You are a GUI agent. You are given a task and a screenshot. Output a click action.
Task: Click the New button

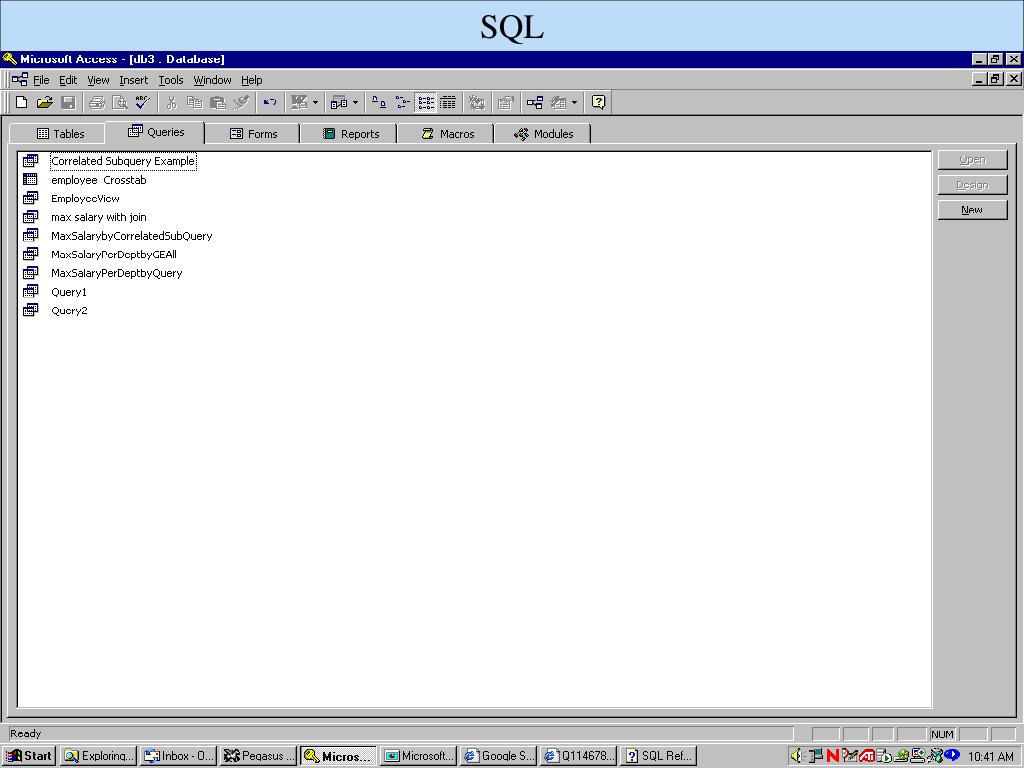[x=972, y=210]
